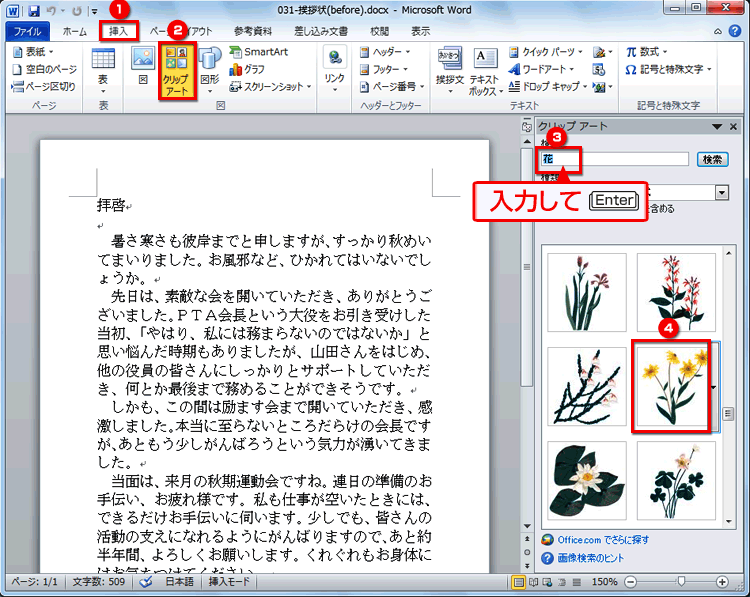This screenshot has height=597, width=750.
Task: Click the zoom in plus button
Action: (x=722, y=582)
